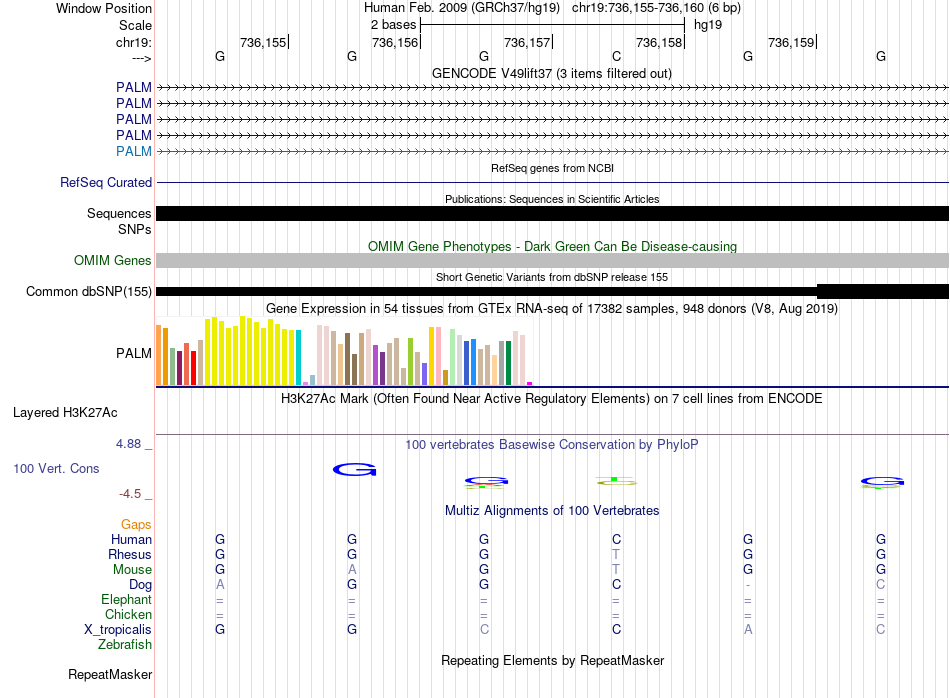Click the black Sequences publications bar
950x698 pixels.
(552, 213)
